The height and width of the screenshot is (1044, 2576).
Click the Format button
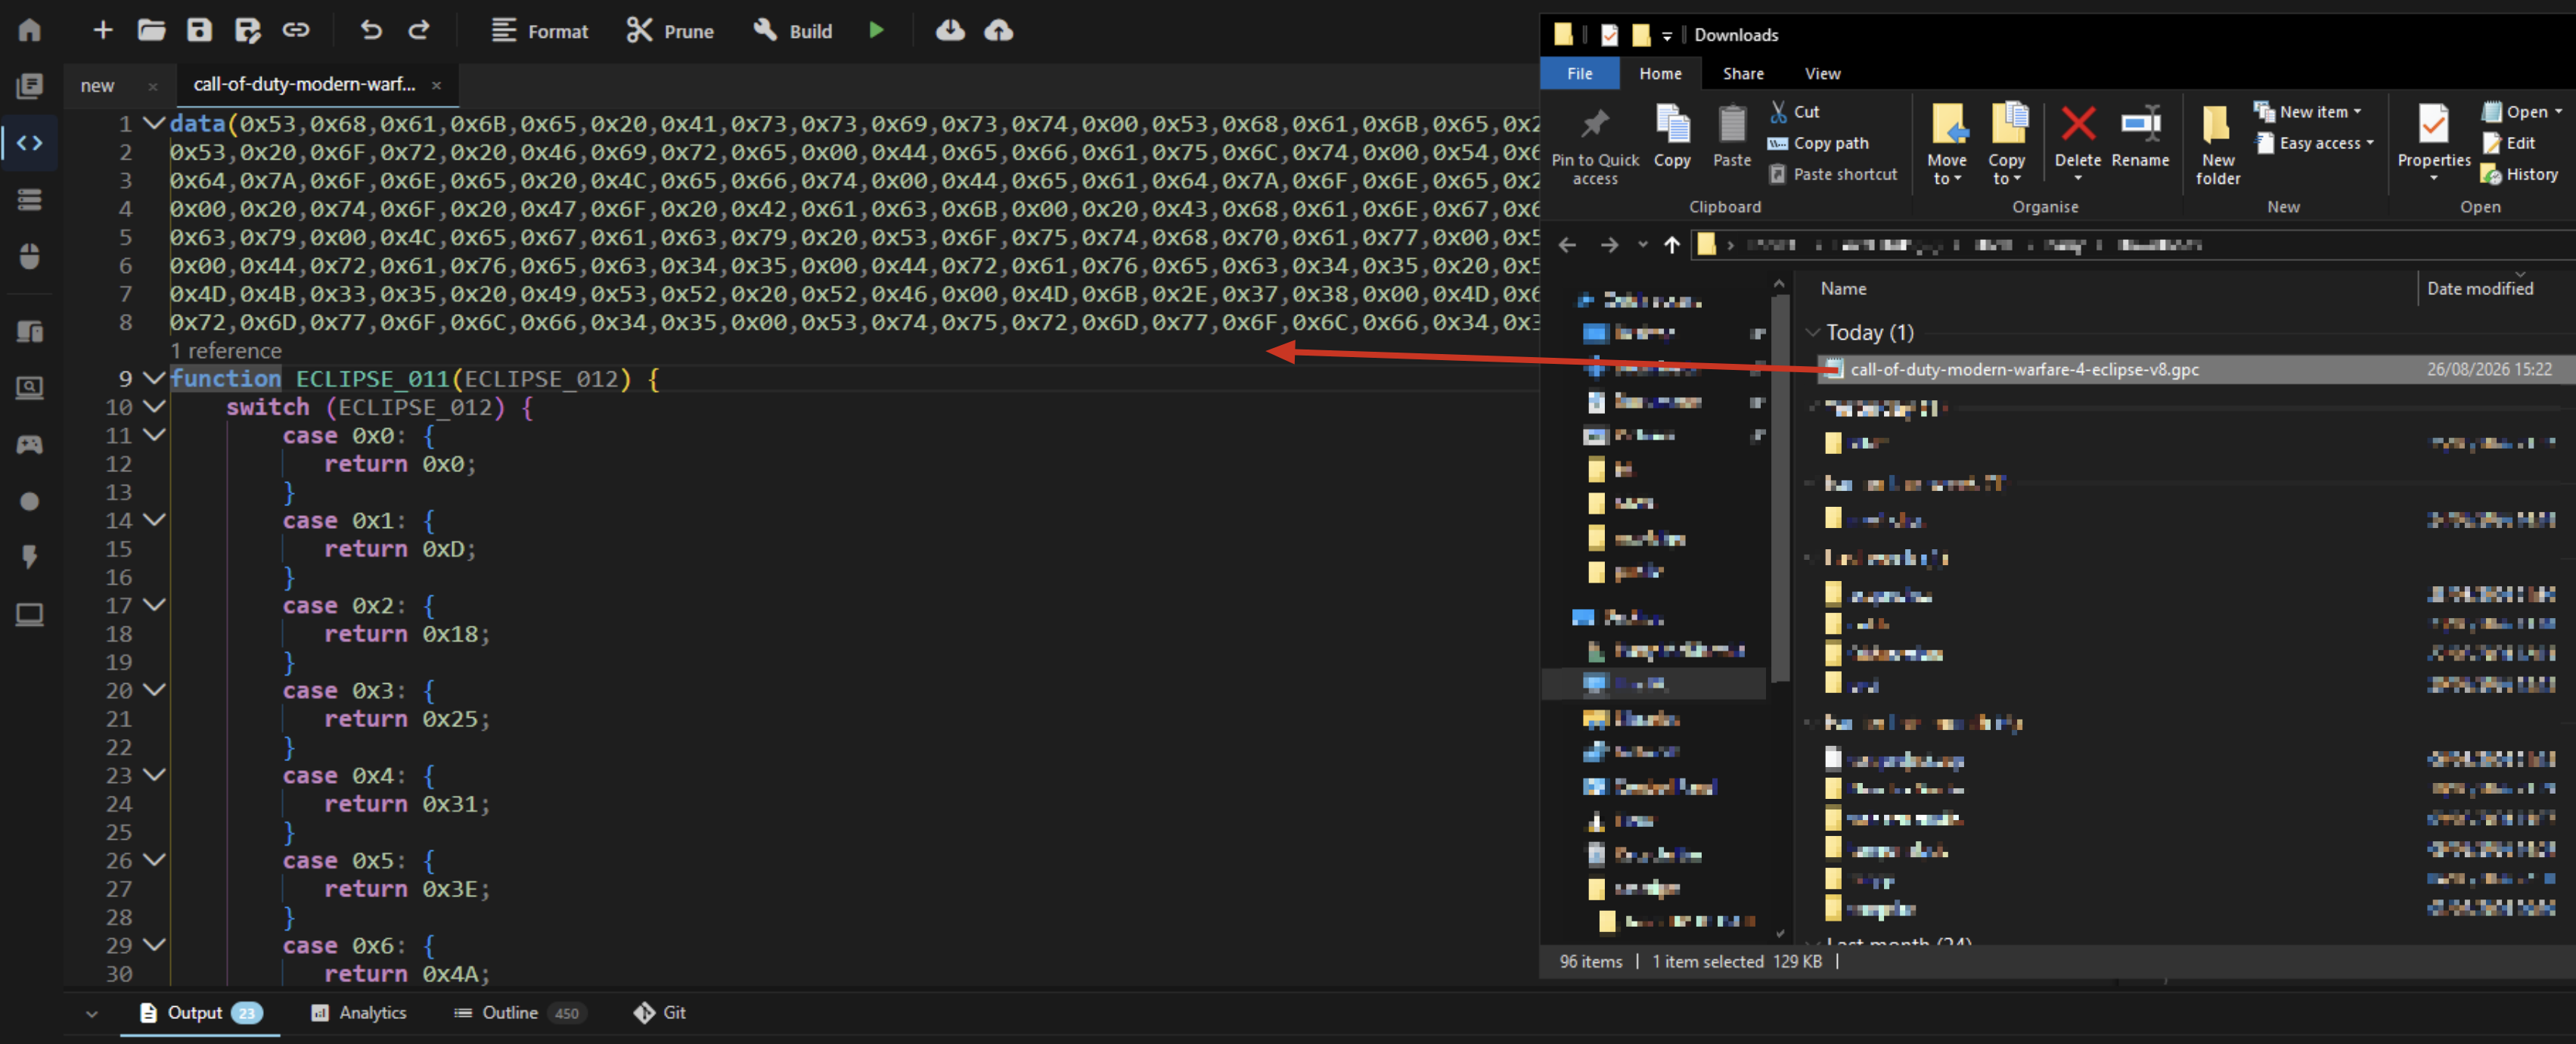[540, 31]
